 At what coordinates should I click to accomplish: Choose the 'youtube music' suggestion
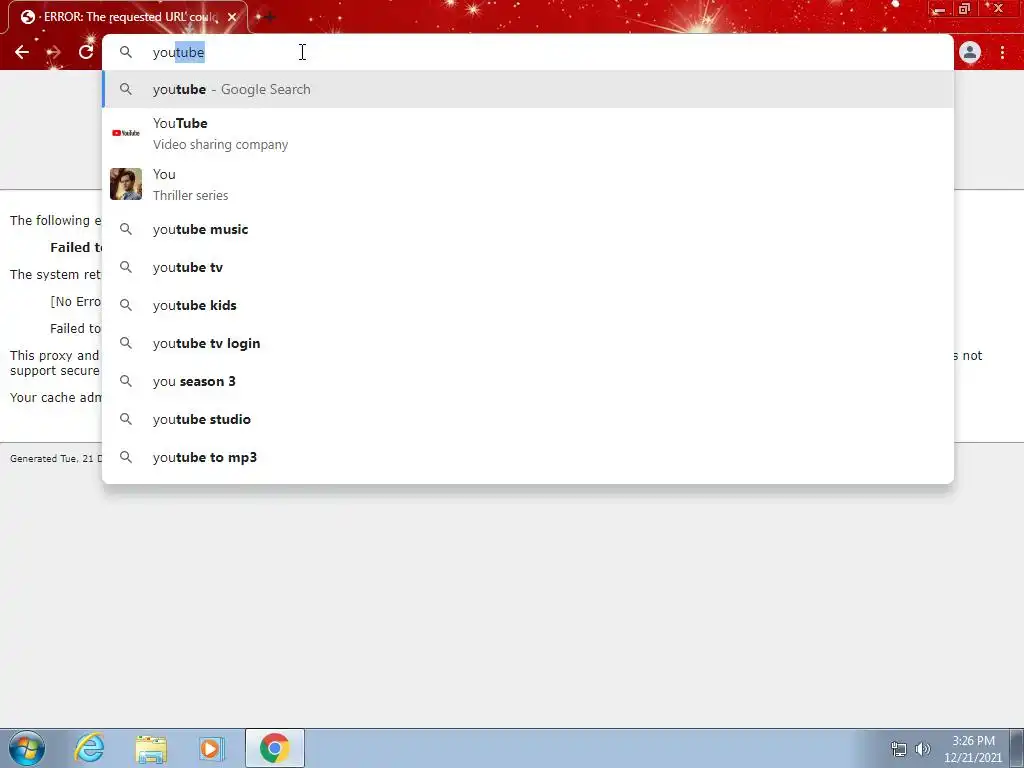(x=528, y=229)
